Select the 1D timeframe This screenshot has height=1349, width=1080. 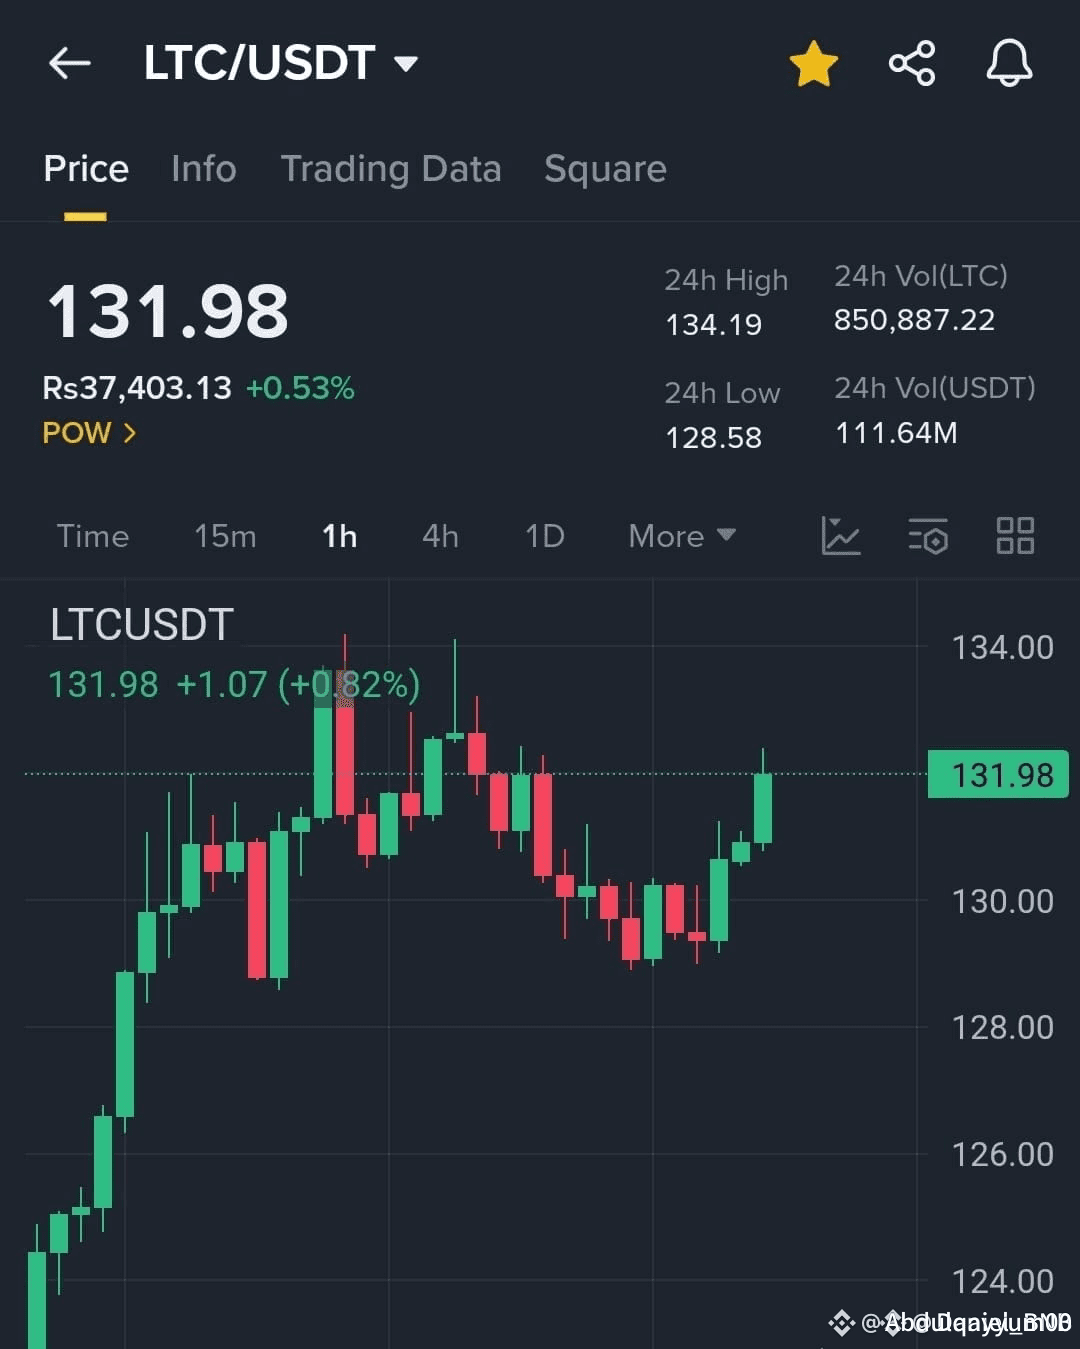tap(545, 536)
